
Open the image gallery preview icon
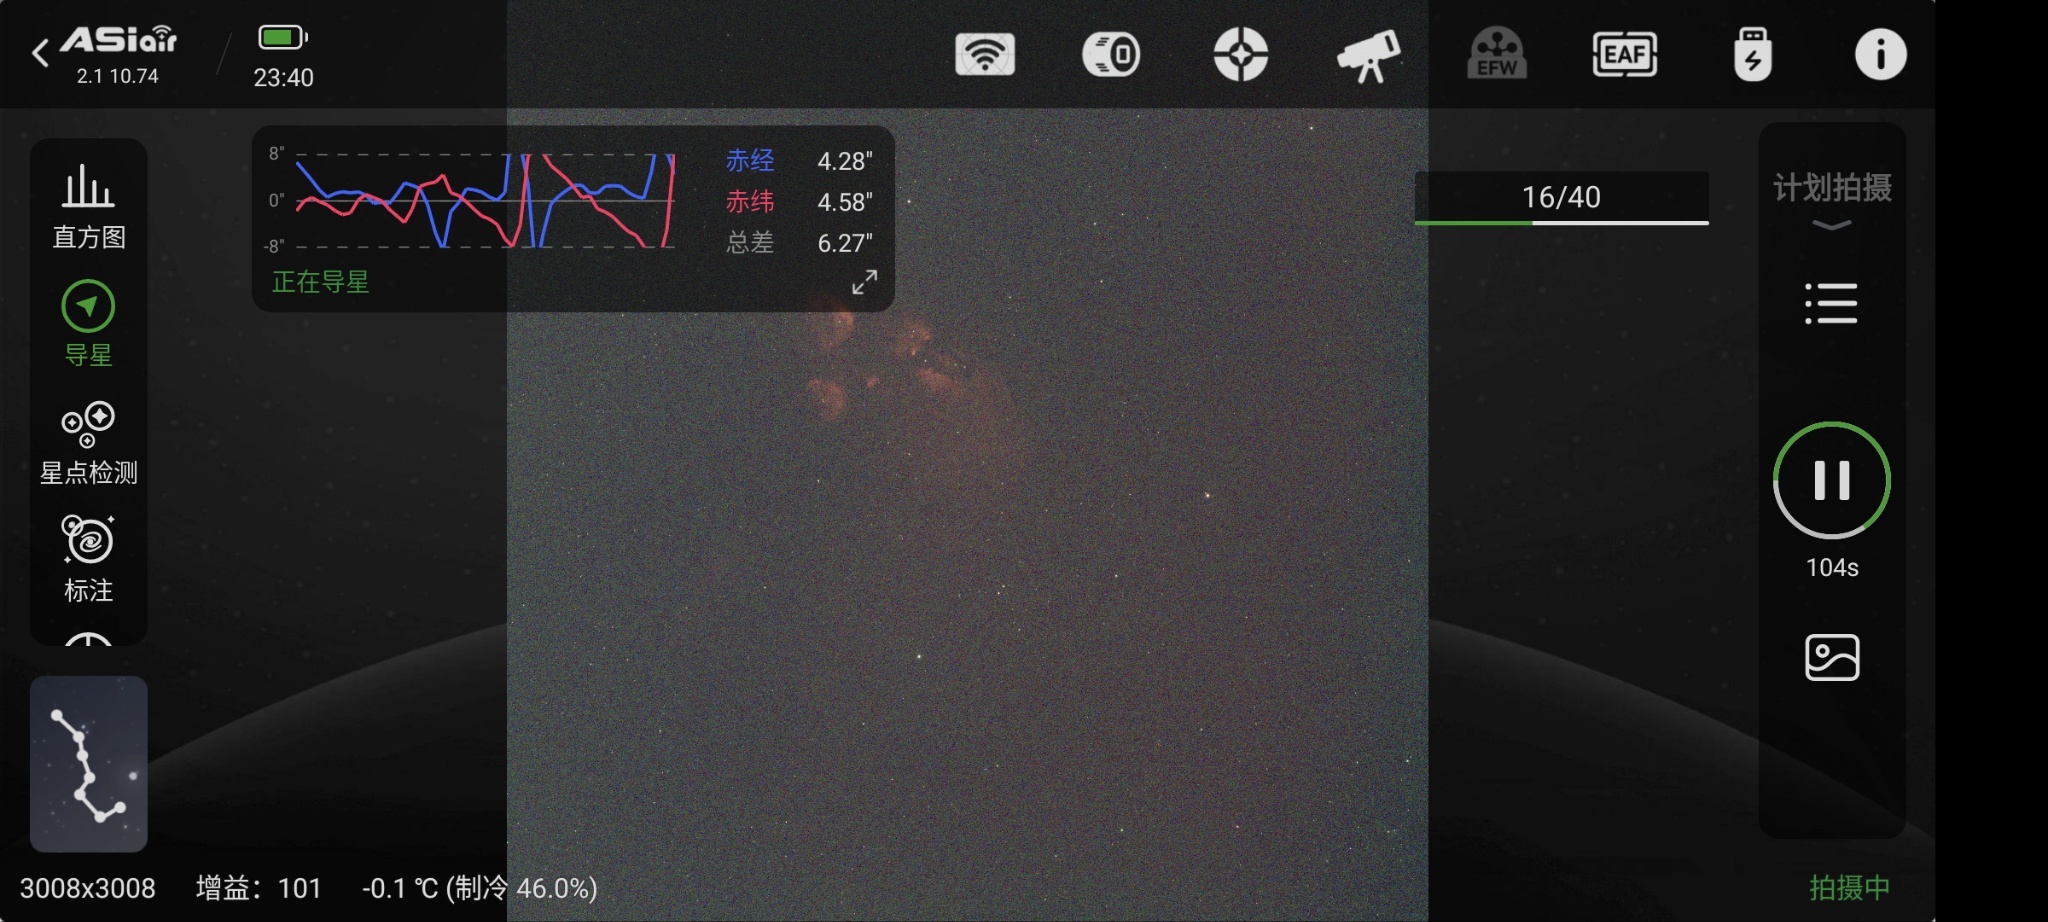[1832, 657]
